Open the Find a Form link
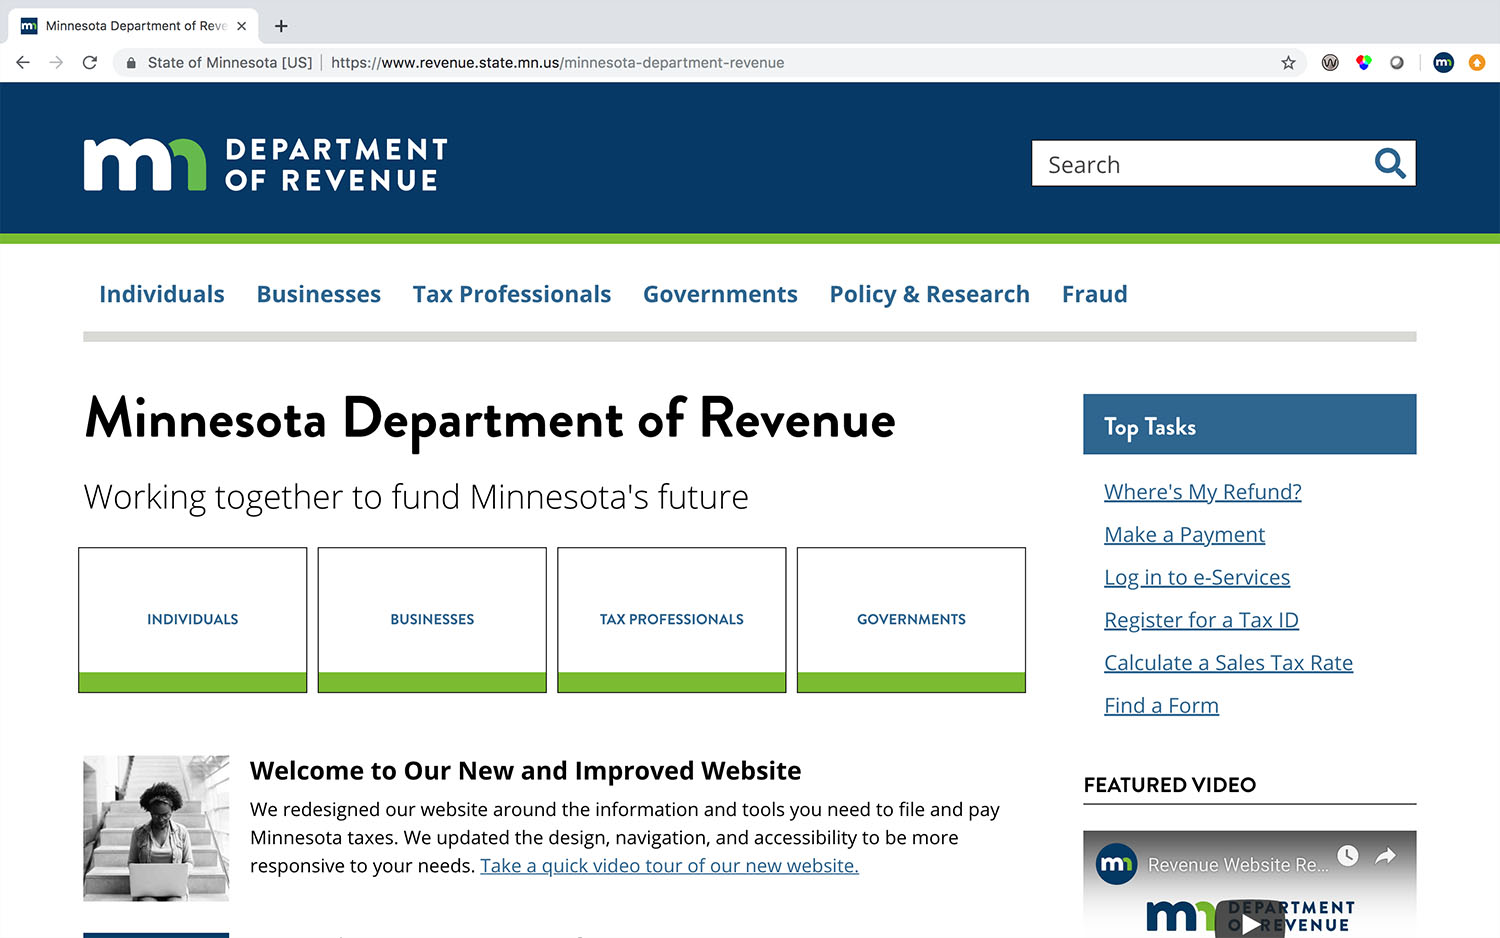 pos(1161,706)
